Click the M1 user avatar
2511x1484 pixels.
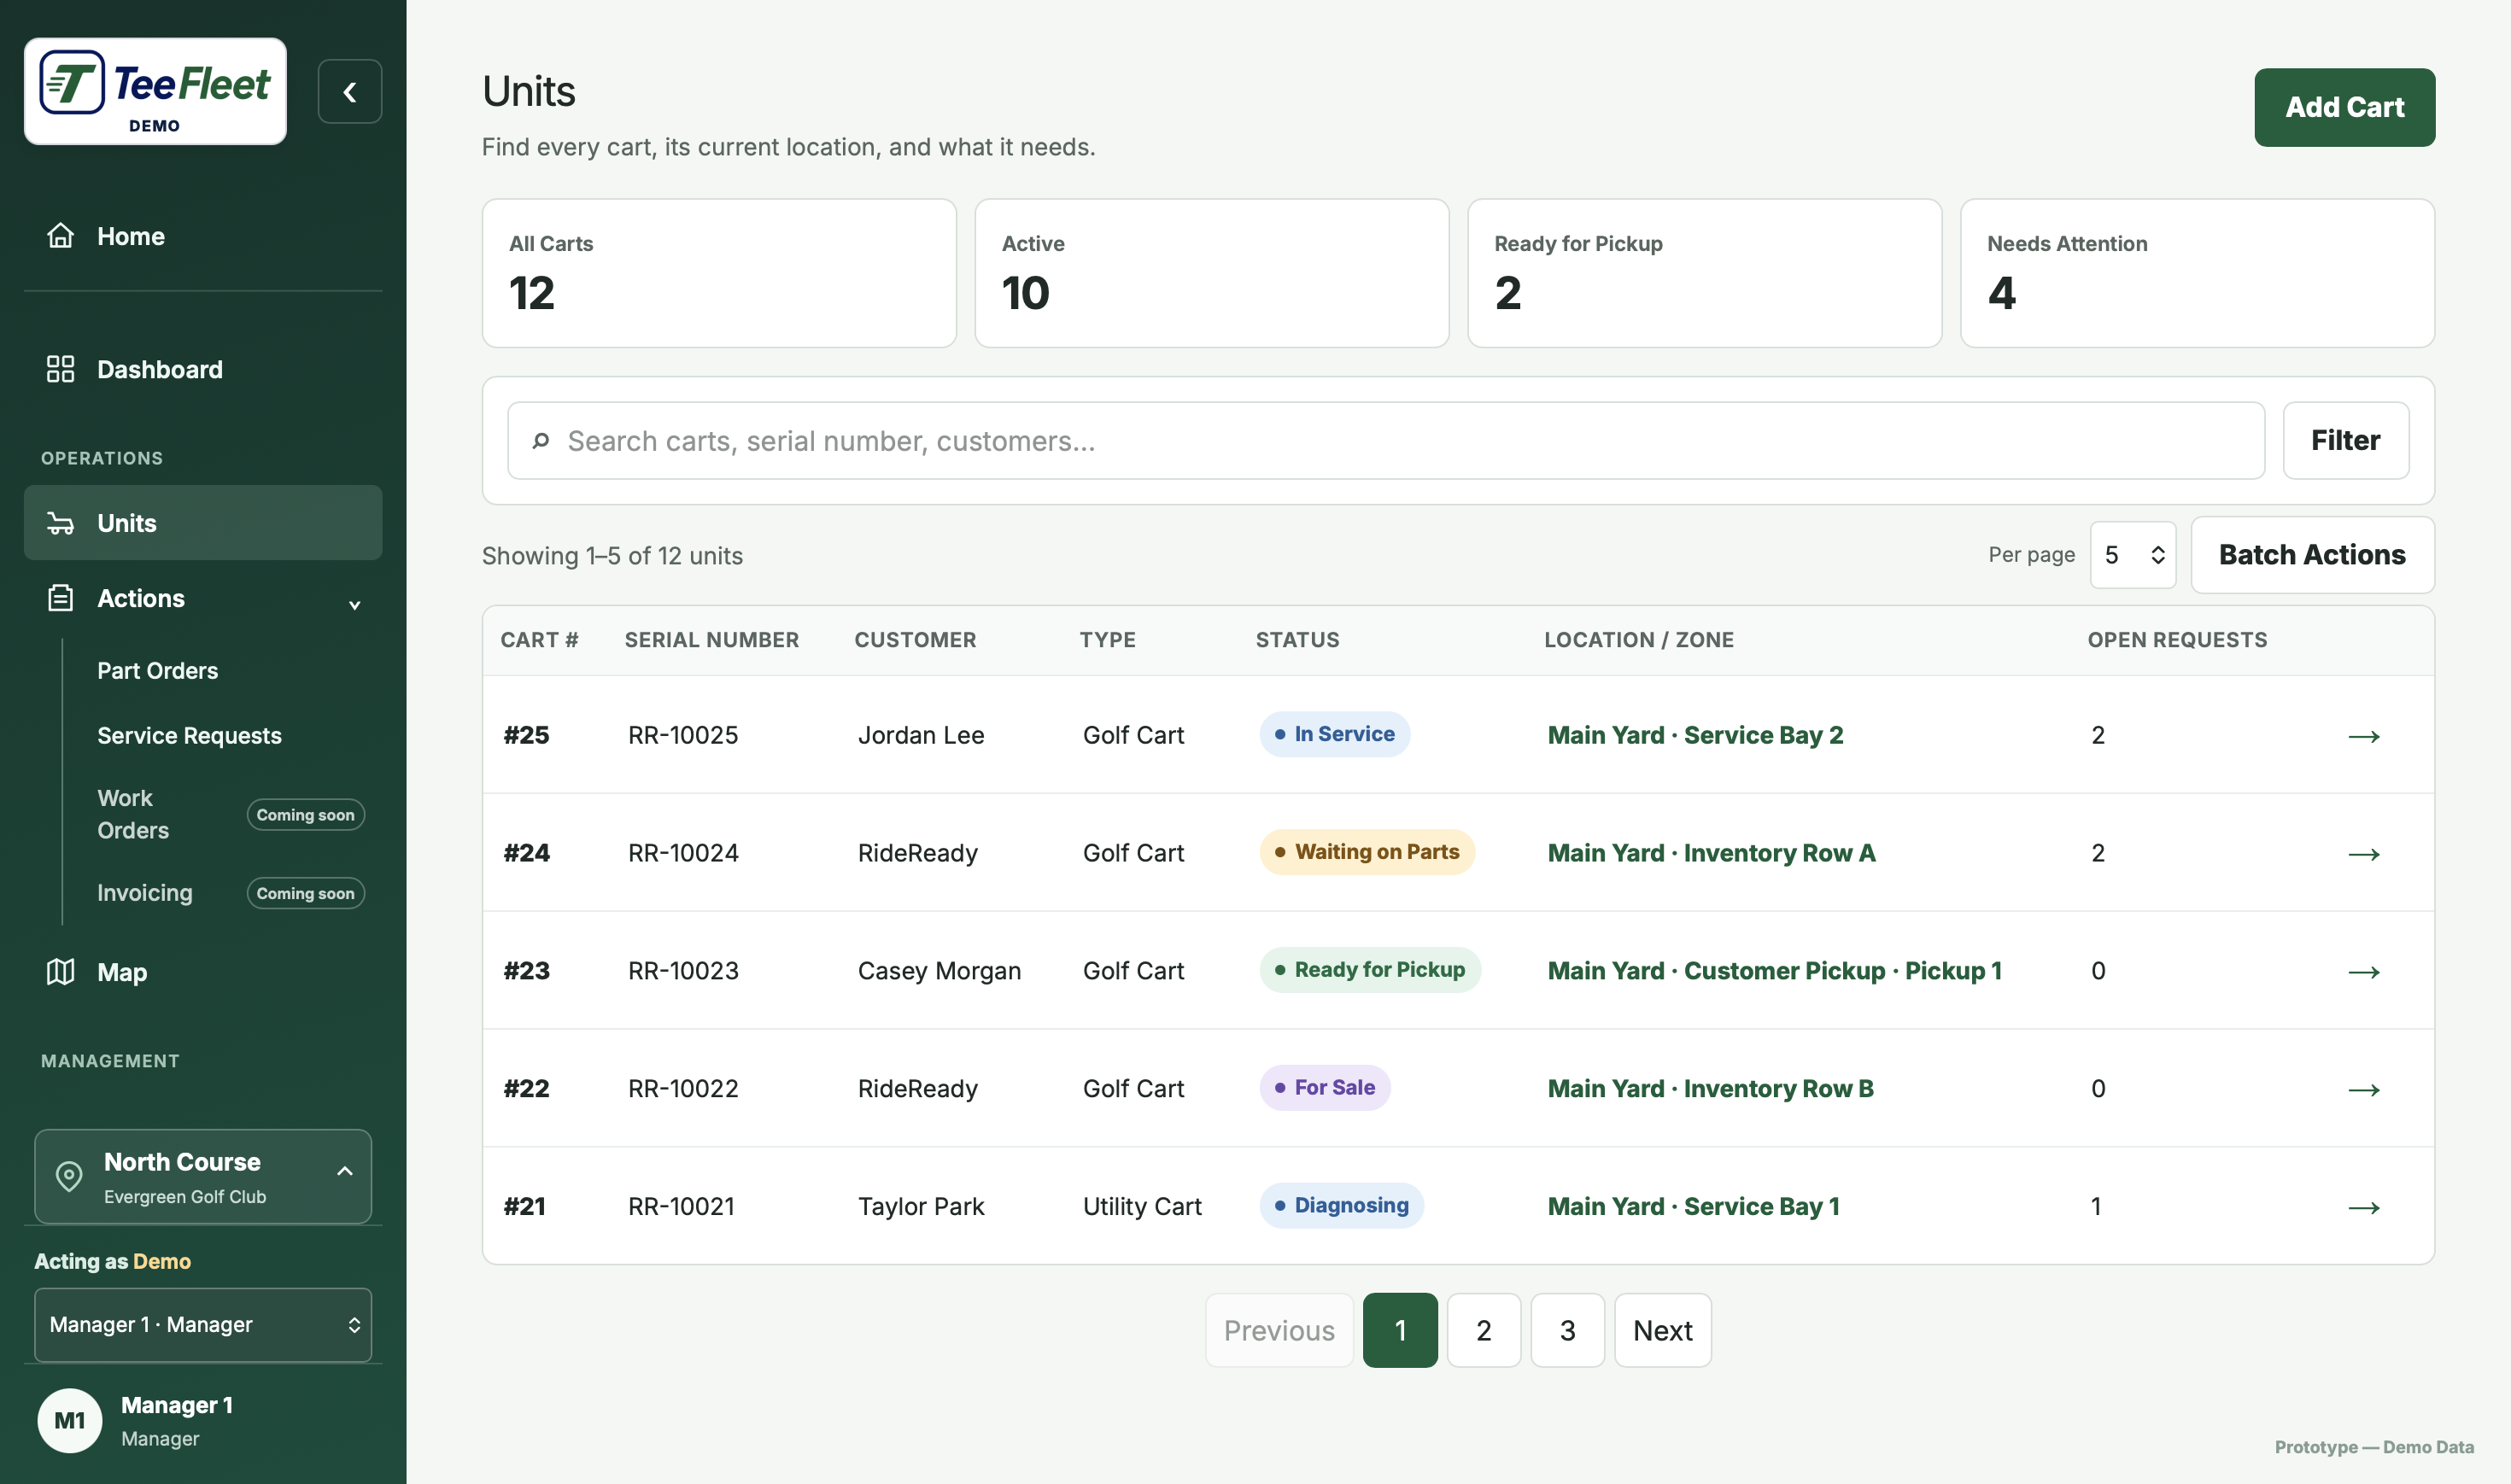[x=70, y=1420]
